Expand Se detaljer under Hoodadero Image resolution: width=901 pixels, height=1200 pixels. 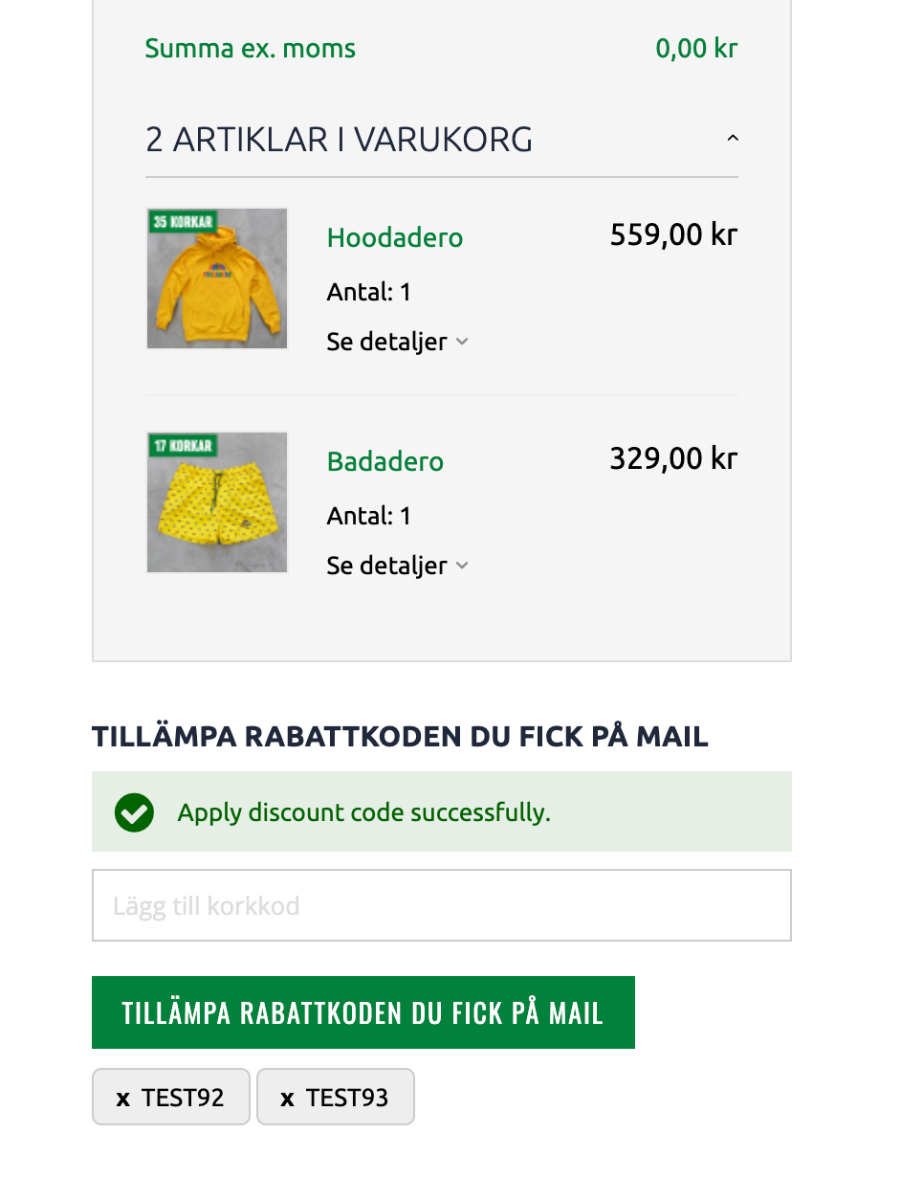(397, 342)
